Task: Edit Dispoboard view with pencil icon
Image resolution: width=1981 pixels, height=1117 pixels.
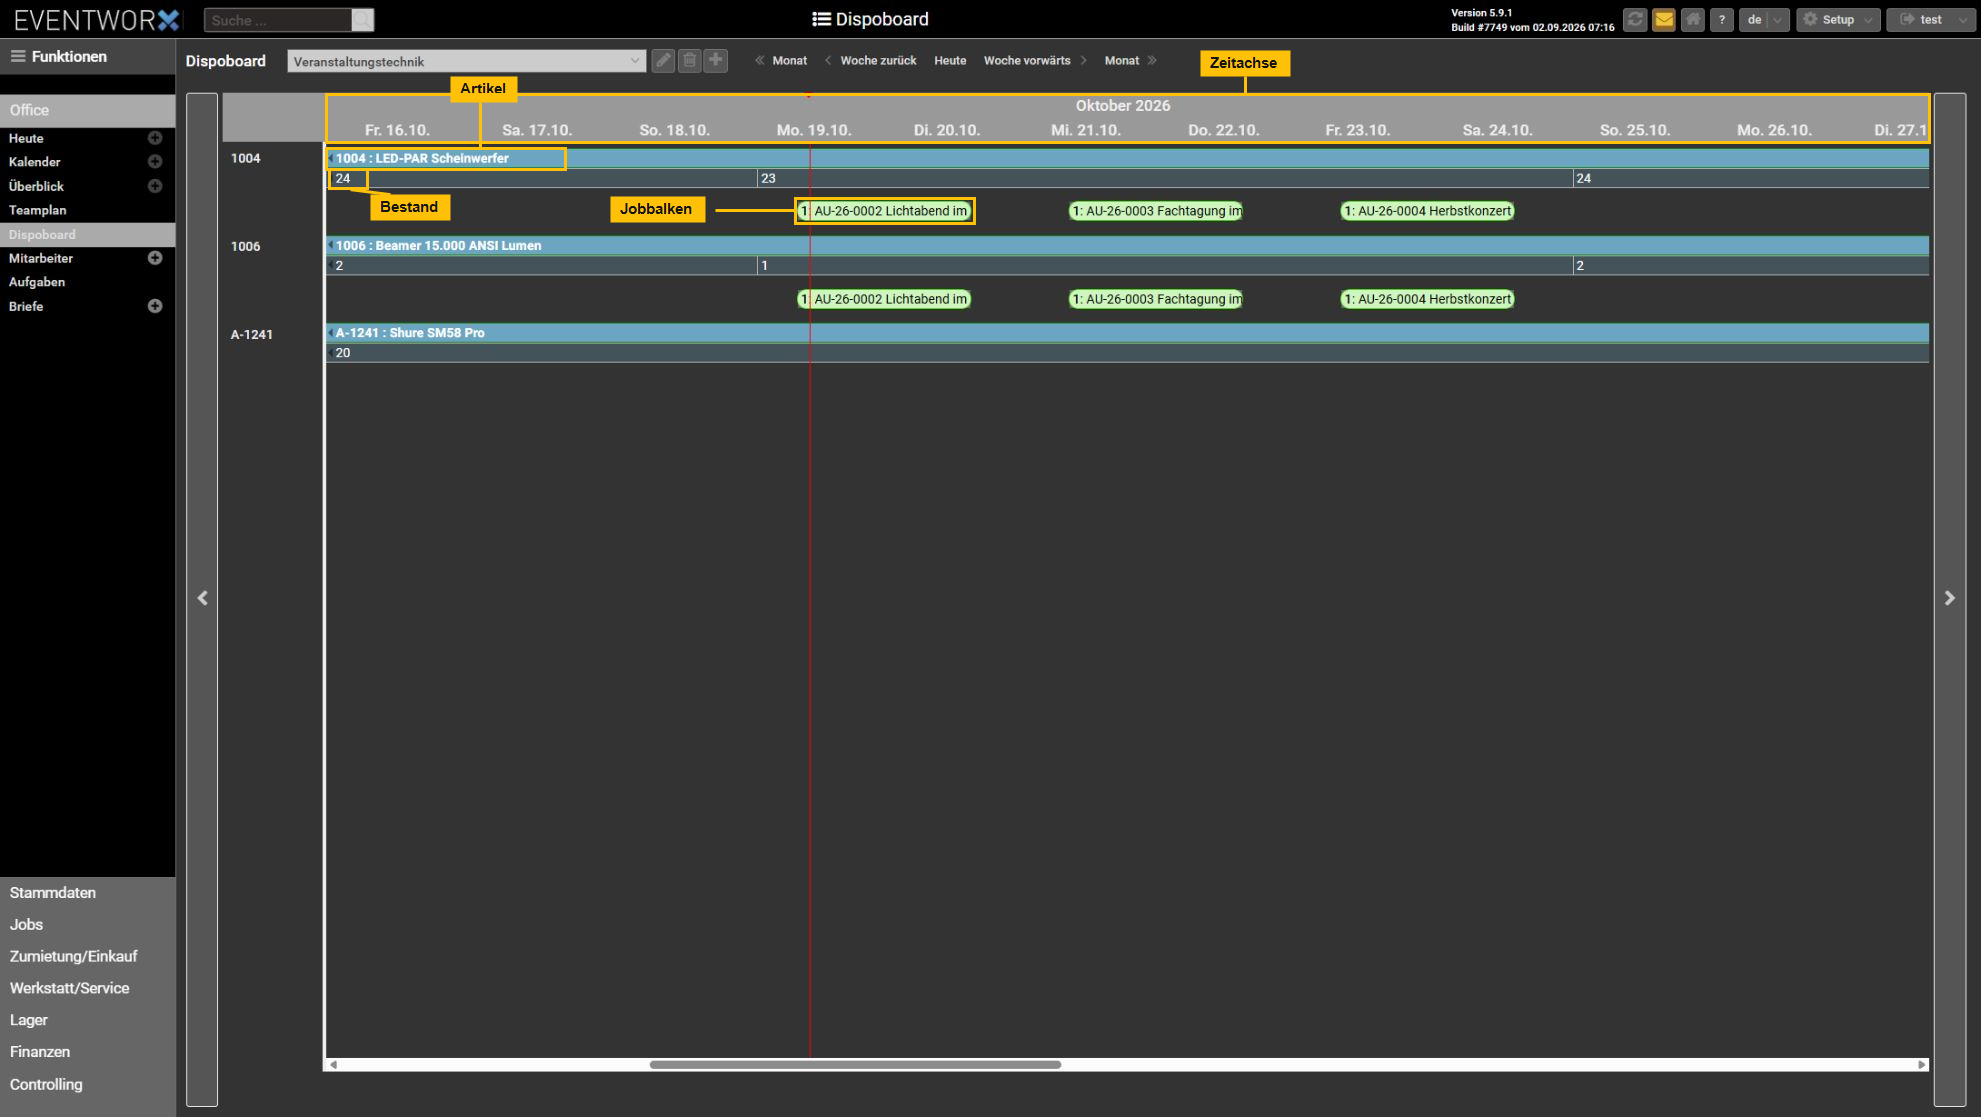Action: (663, 61)
